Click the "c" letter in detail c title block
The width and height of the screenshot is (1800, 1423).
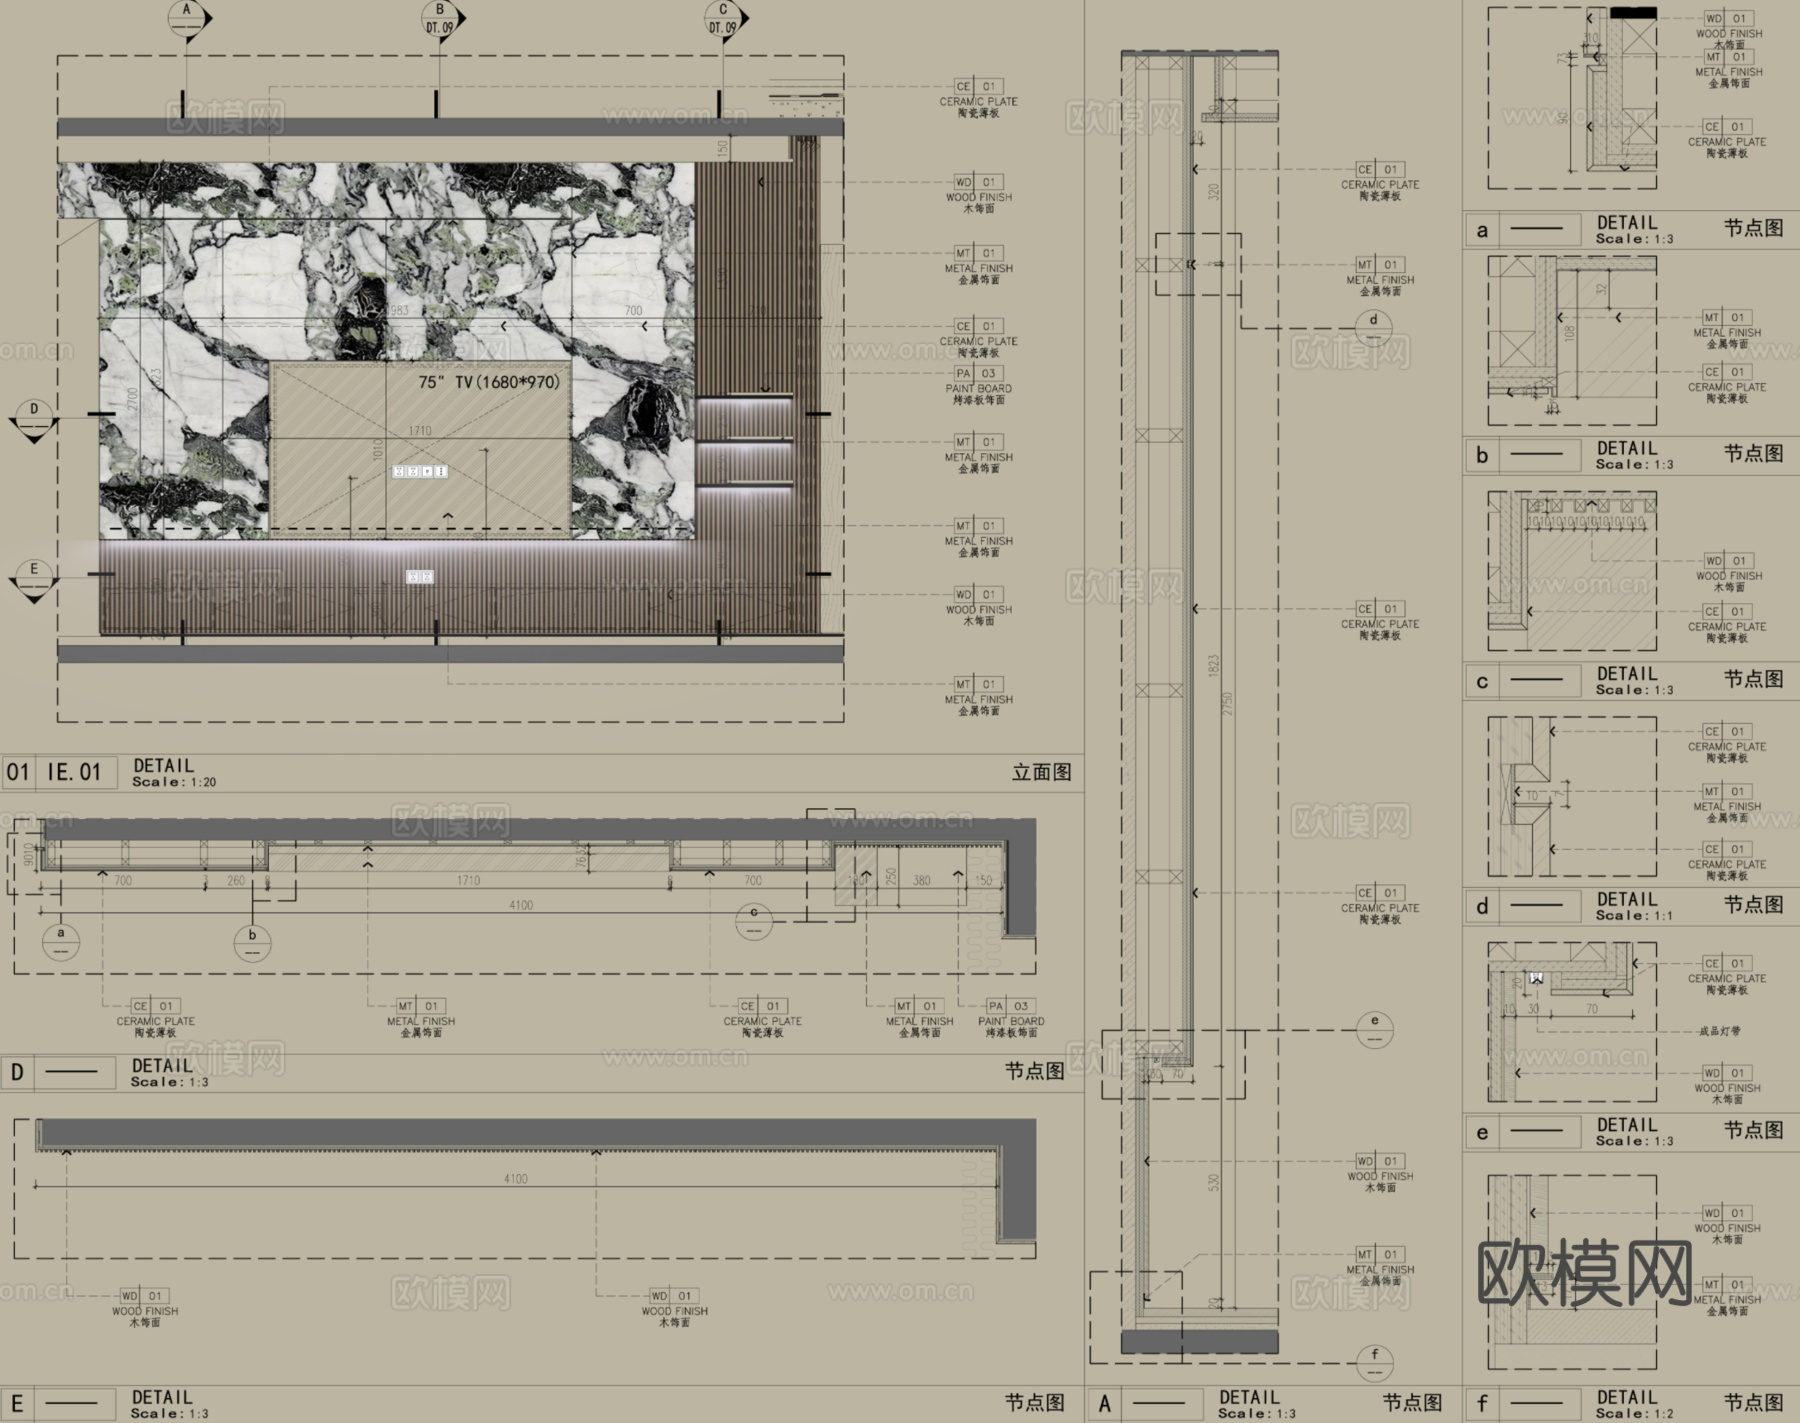[x=1482, y=682]
